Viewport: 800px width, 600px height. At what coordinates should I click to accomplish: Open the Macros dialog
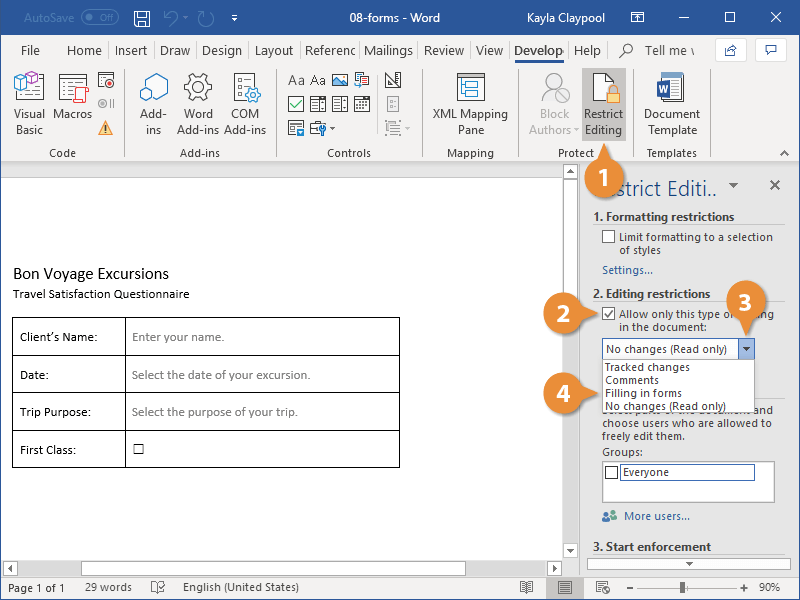(x=72, y=97)
